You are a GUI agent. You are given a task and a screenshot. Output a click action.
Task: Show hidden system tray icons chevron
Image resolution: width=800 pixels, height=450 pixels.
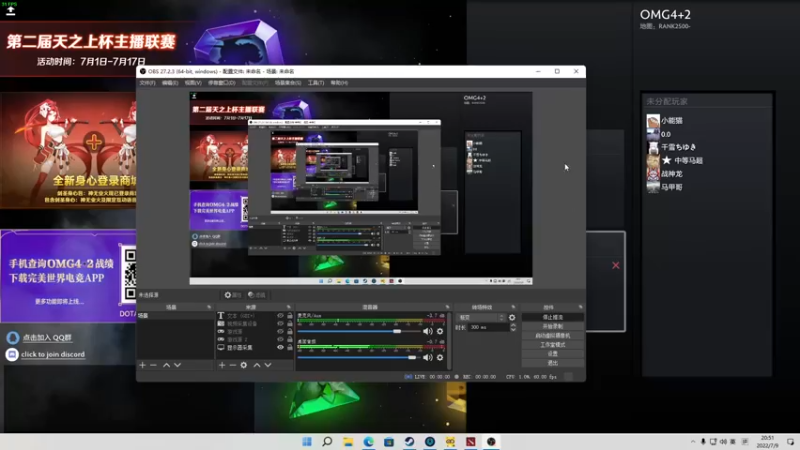point(693,442)
